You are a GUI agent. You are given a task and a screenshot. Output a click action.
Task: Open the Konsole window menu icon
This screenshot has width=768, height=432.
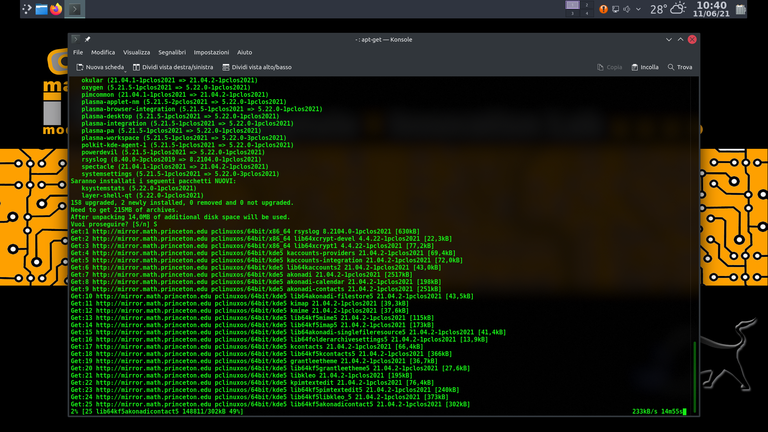[x=76, y=39]
